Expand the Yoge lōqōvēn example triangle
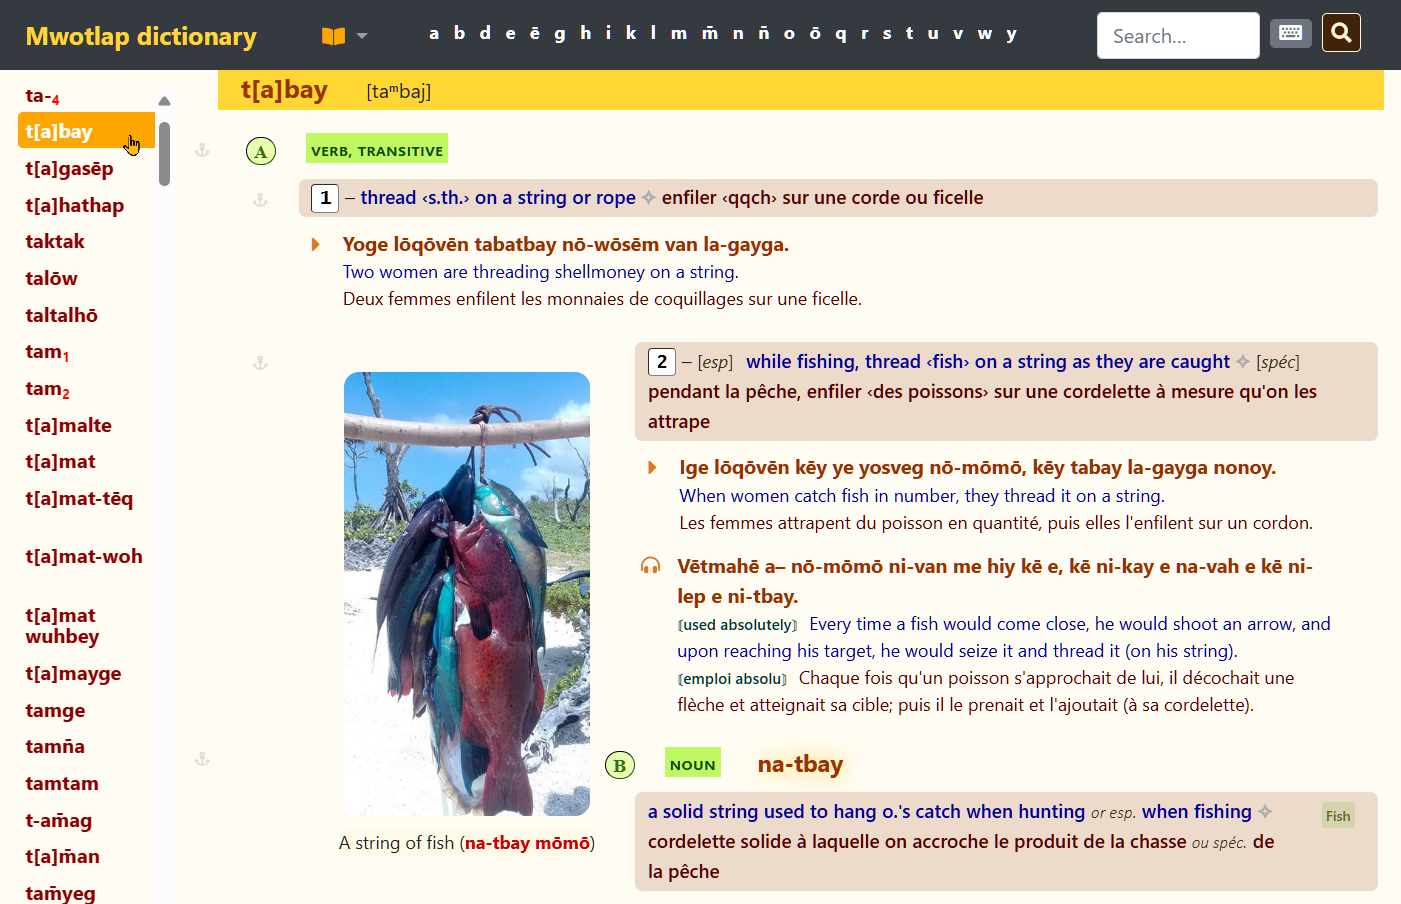This screenshot has height=904, width=1401. (316, 244)
